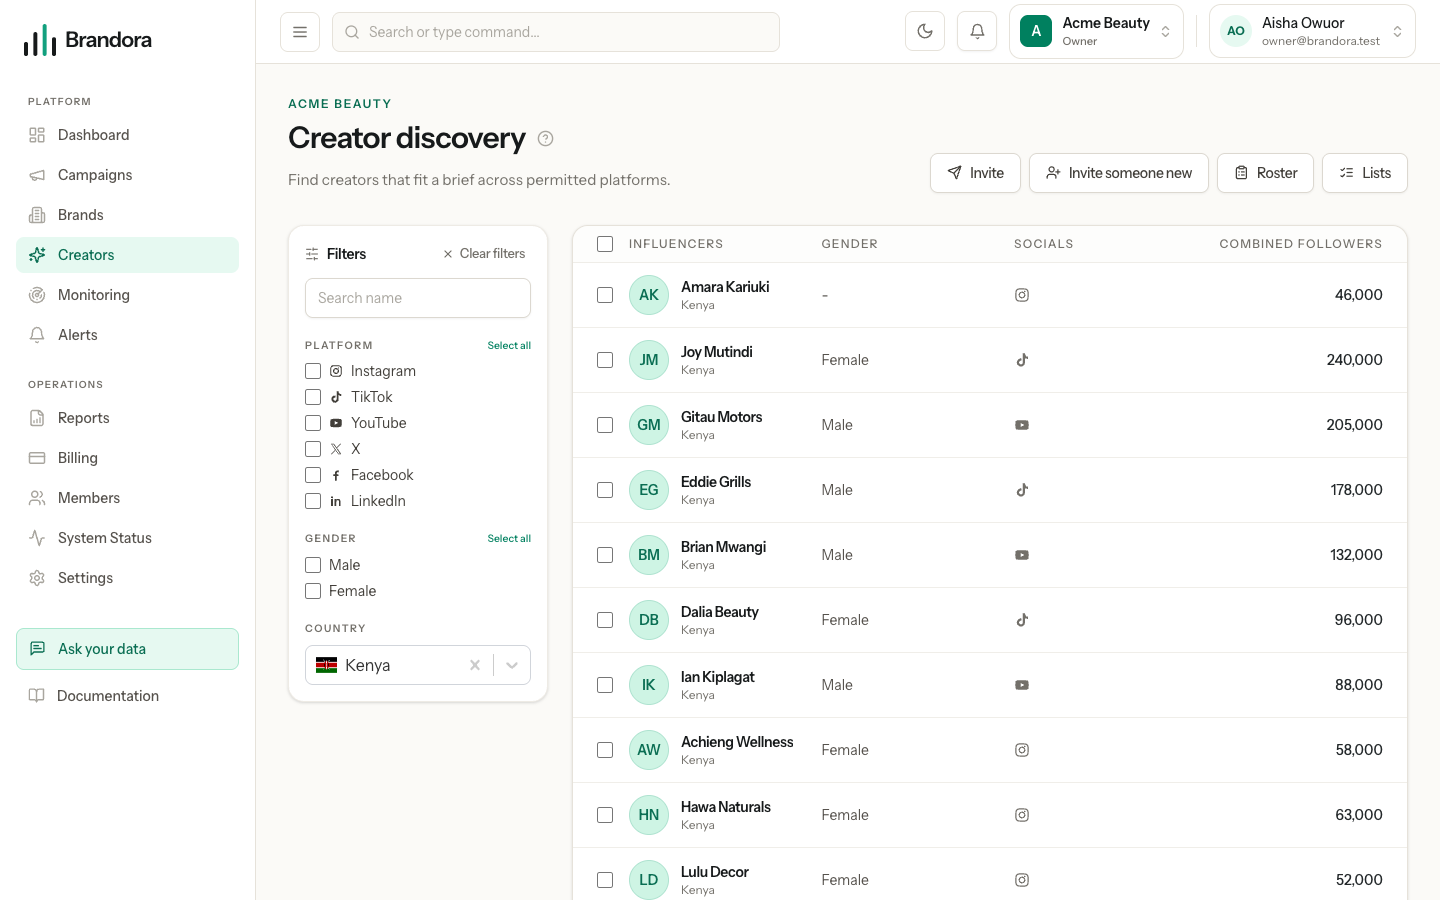The image size is (1440, 900).
Task: Open the Country dropdown chevron
Action: pyautogui.click(x=512, y=665)
